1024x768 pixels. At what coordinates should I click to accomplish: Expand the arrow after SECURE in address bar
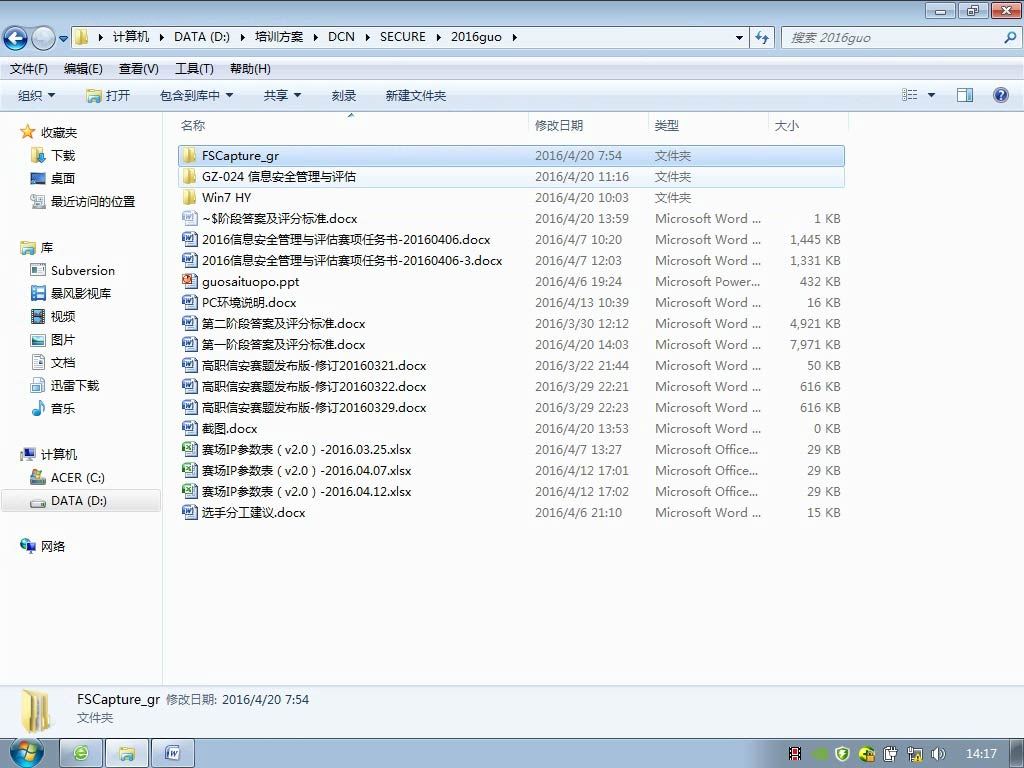pos(438,37)
